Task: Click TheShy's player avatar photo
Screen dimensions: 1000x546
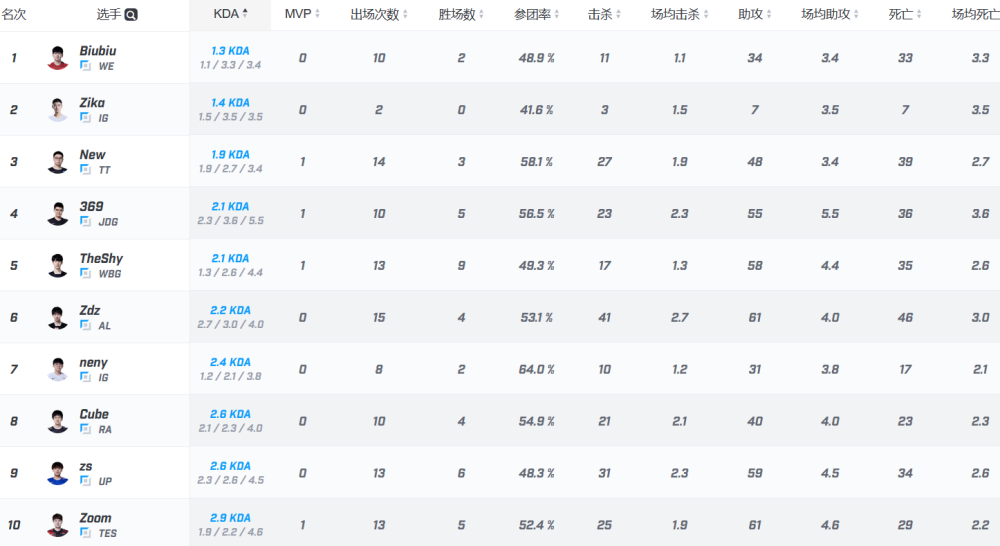Action: (57, 265)
